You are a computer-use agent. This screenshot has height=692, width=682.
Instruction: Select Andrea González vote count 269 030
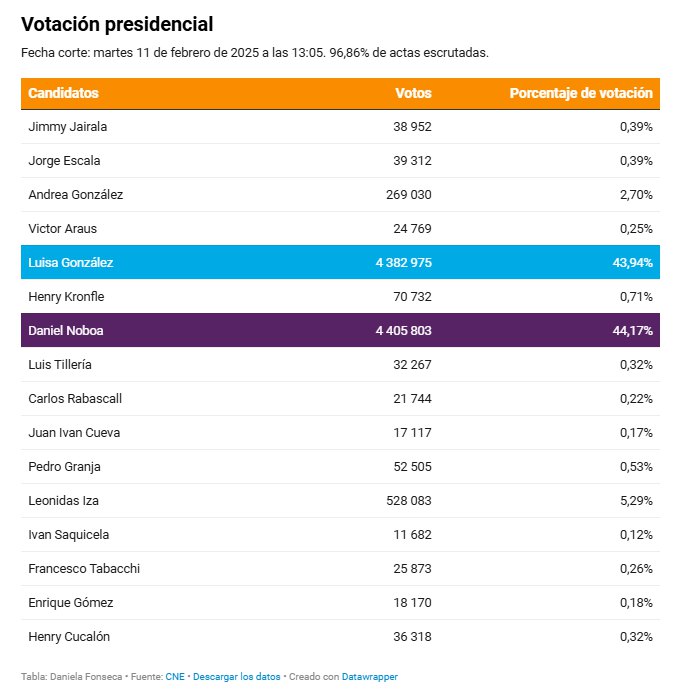(x=409, y=195)
